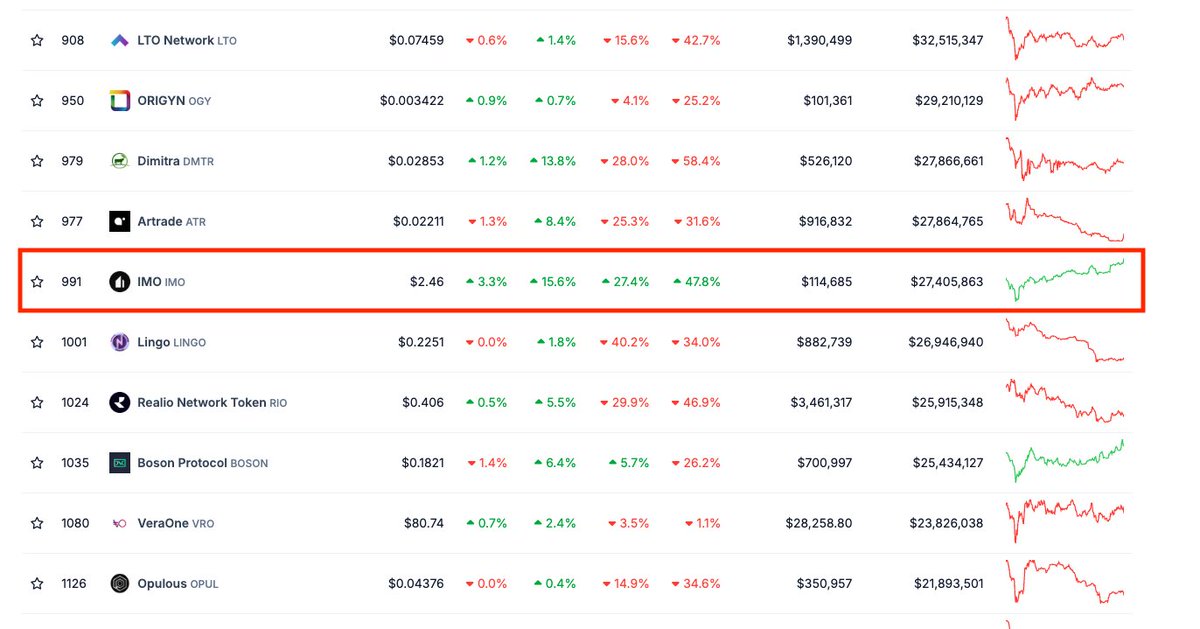
Task: Open the Lingo LINGO coin page
Action: (172, 342)
